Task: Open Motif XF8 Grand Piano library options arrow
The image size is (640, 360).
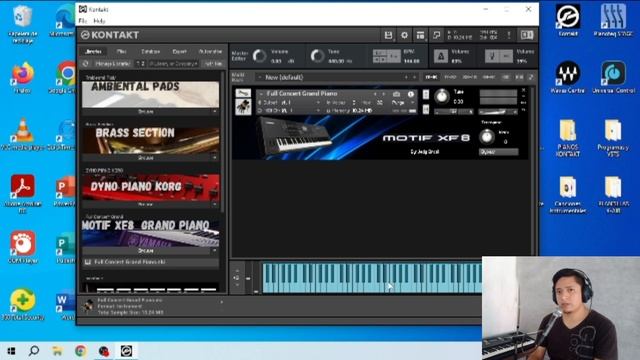Action: coord(215,250)
